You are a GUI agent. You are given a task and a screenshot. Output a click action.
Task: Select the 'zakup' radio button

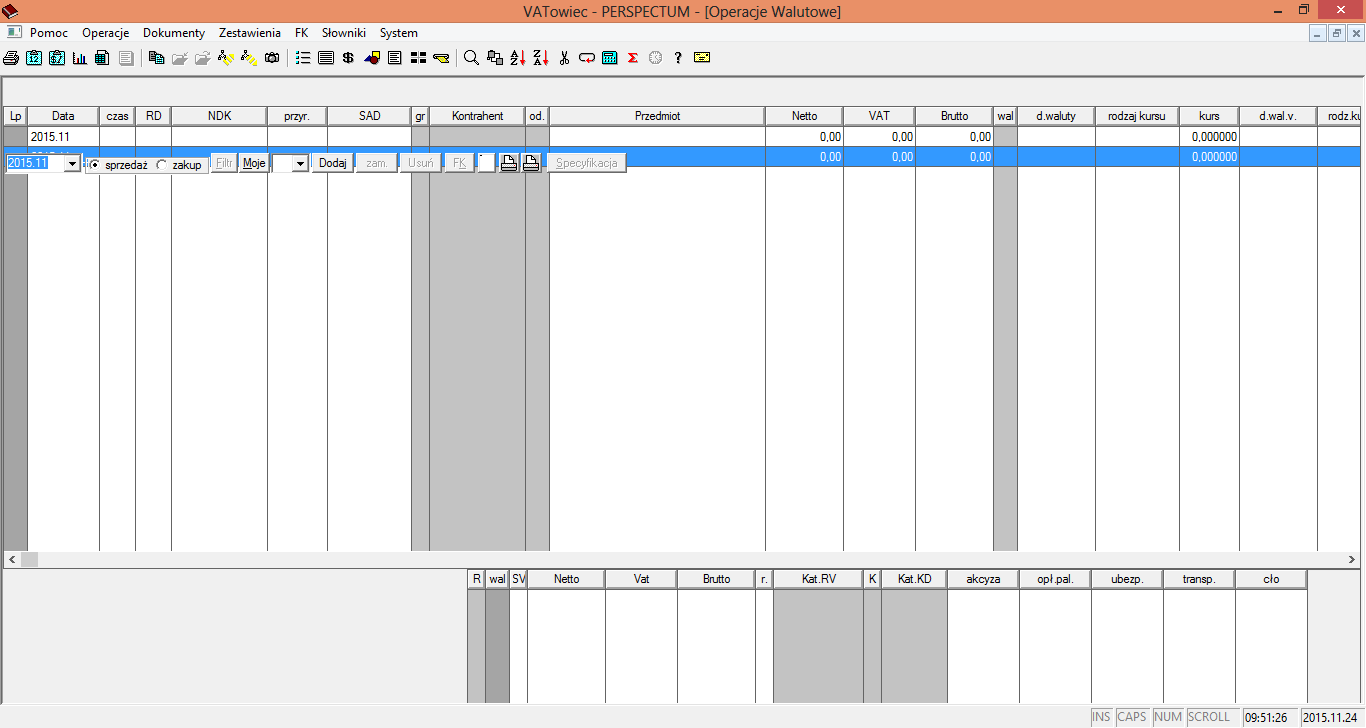(162, 164)
